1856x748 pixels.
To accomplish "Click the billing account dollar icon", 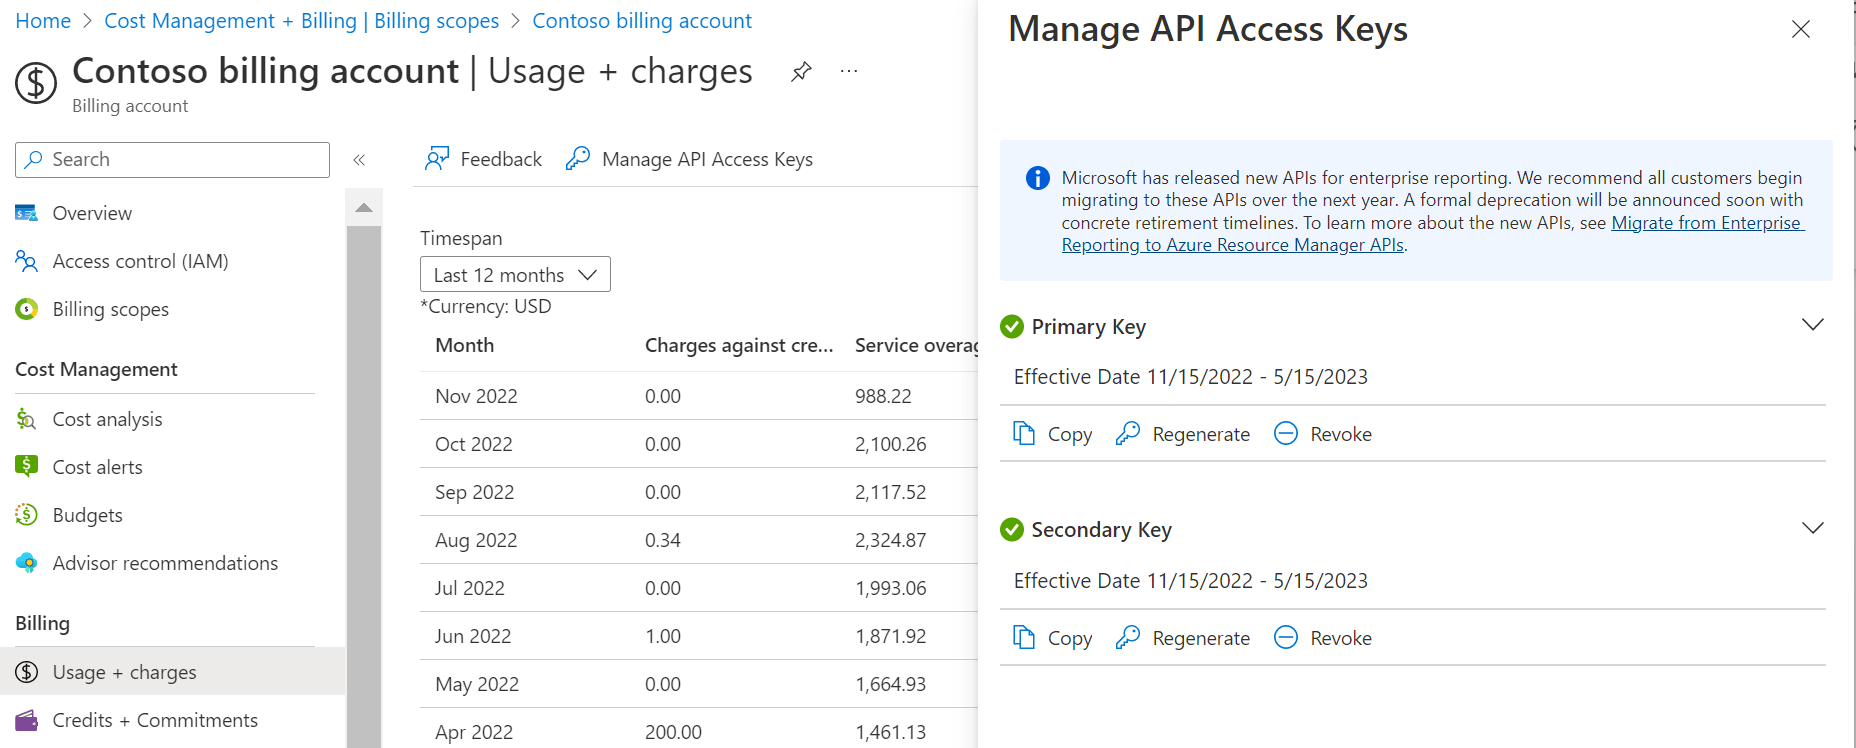I will [x=36, y=83].
